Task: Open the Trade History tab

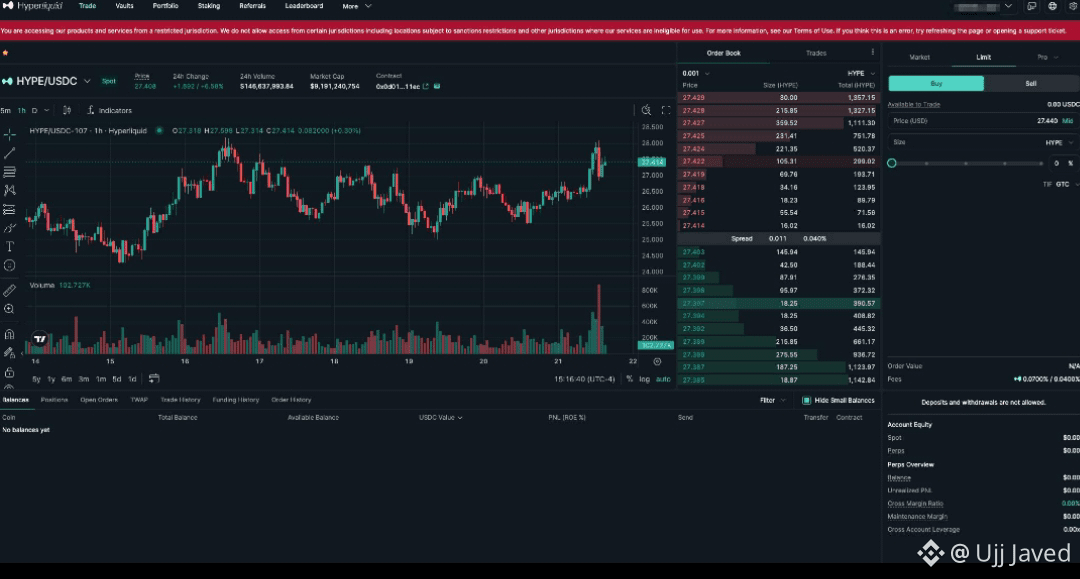Action: click(180, 399)
